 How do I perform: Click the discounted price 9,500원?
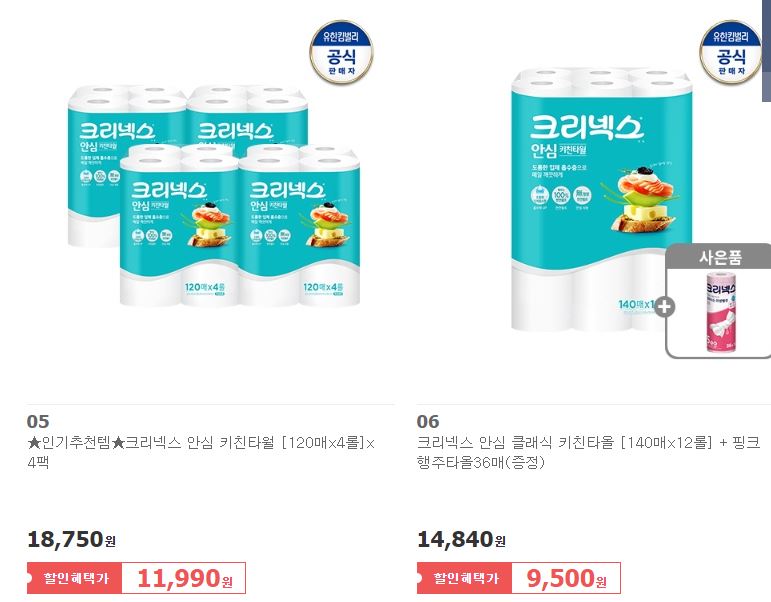point(566,578)
